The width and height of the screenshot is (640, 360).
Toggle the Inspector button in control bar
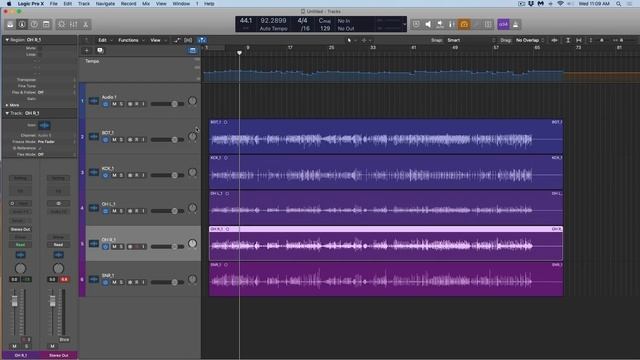(x=22, y=24)
